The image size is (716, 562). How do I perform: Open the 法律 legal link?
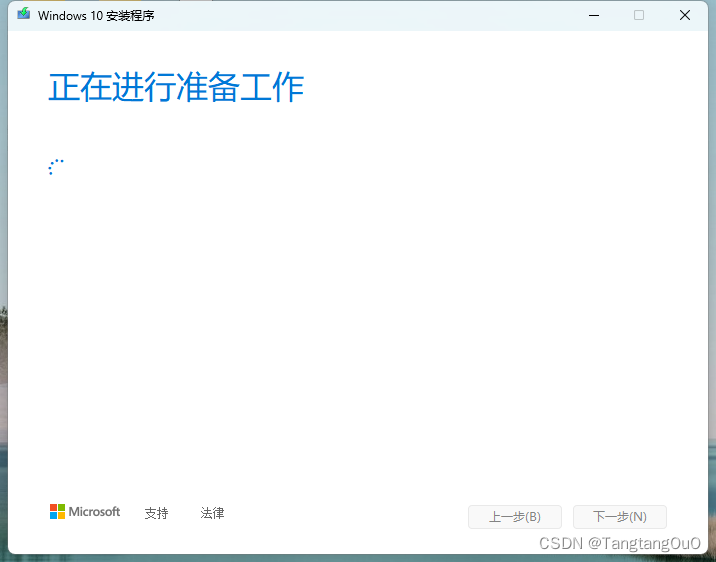[212, 513]
